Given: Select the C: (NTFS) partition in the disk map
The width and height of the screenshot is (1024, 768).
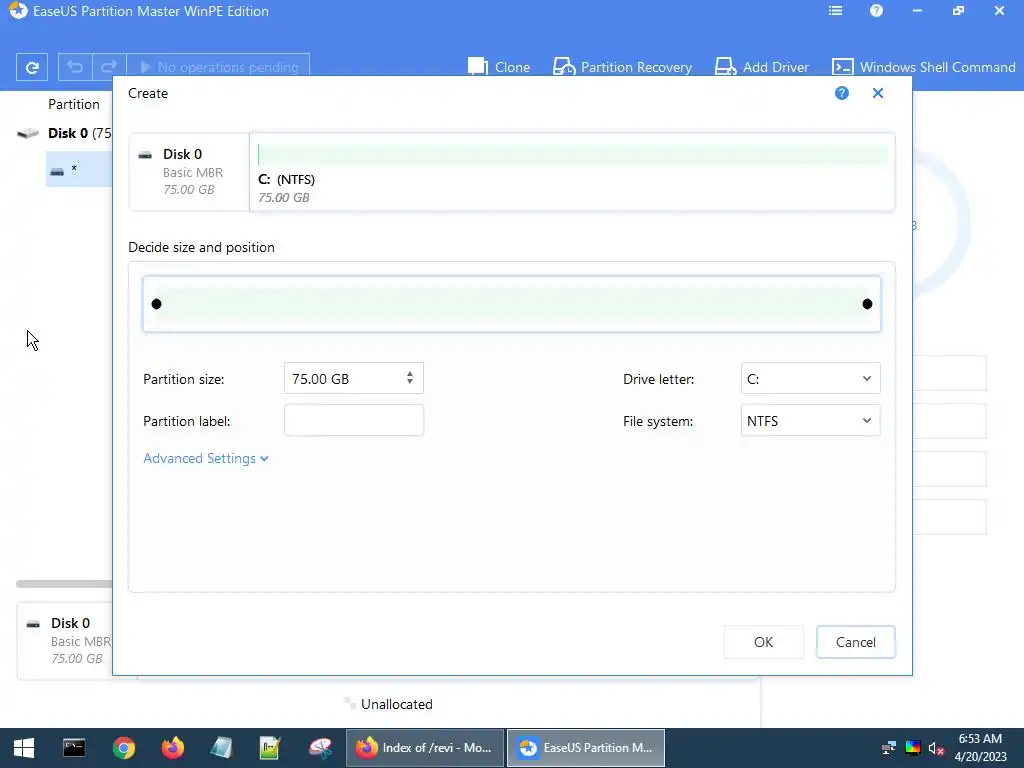Looking at the screenshot, I should (571, 172).
